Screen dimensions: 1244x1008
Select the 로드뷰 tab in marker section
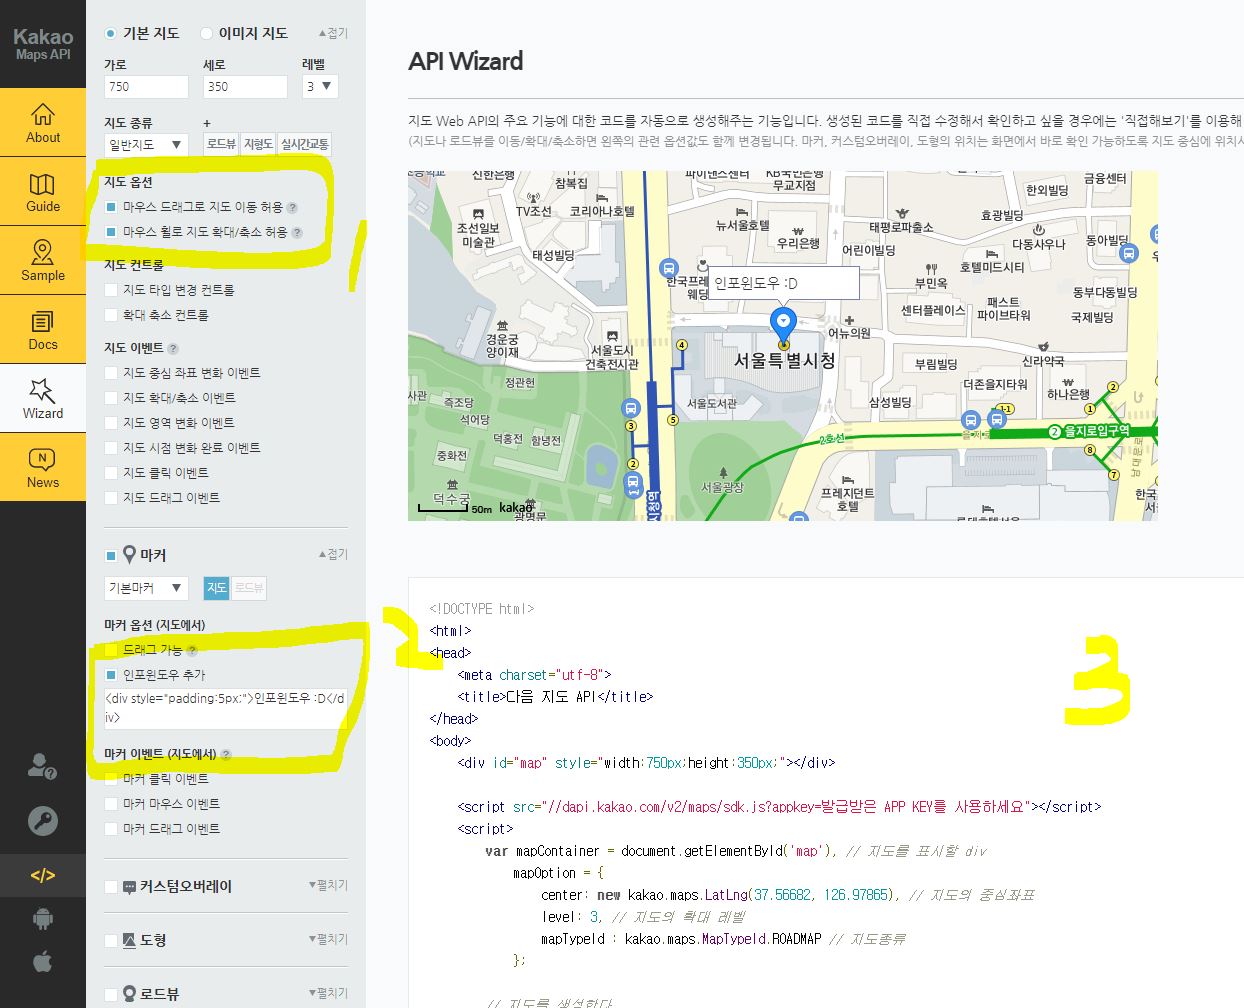(249, 588)
